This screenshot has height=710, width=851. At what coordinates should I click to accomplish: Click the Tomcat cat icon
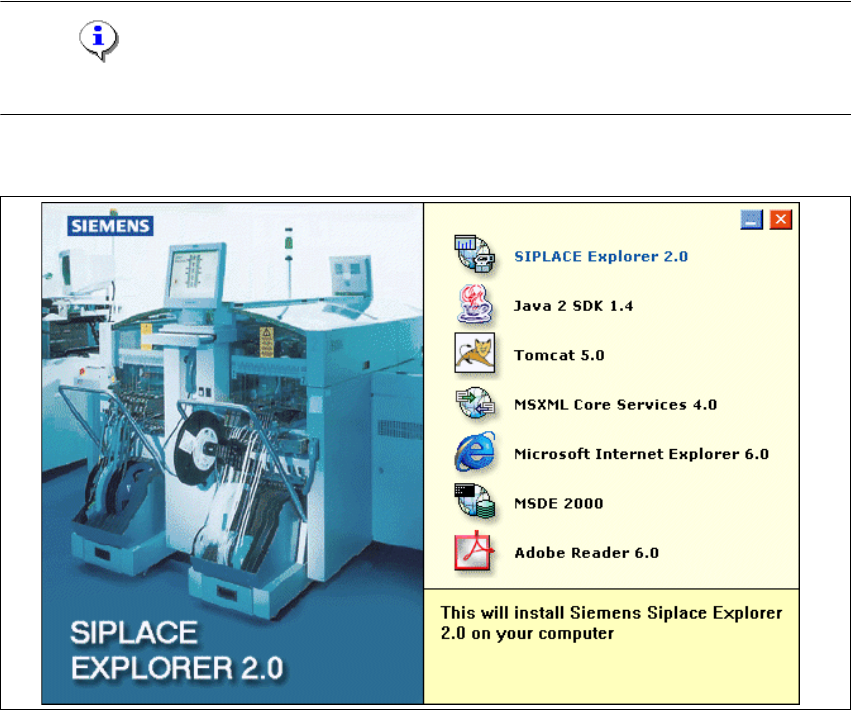pos(475,353)
